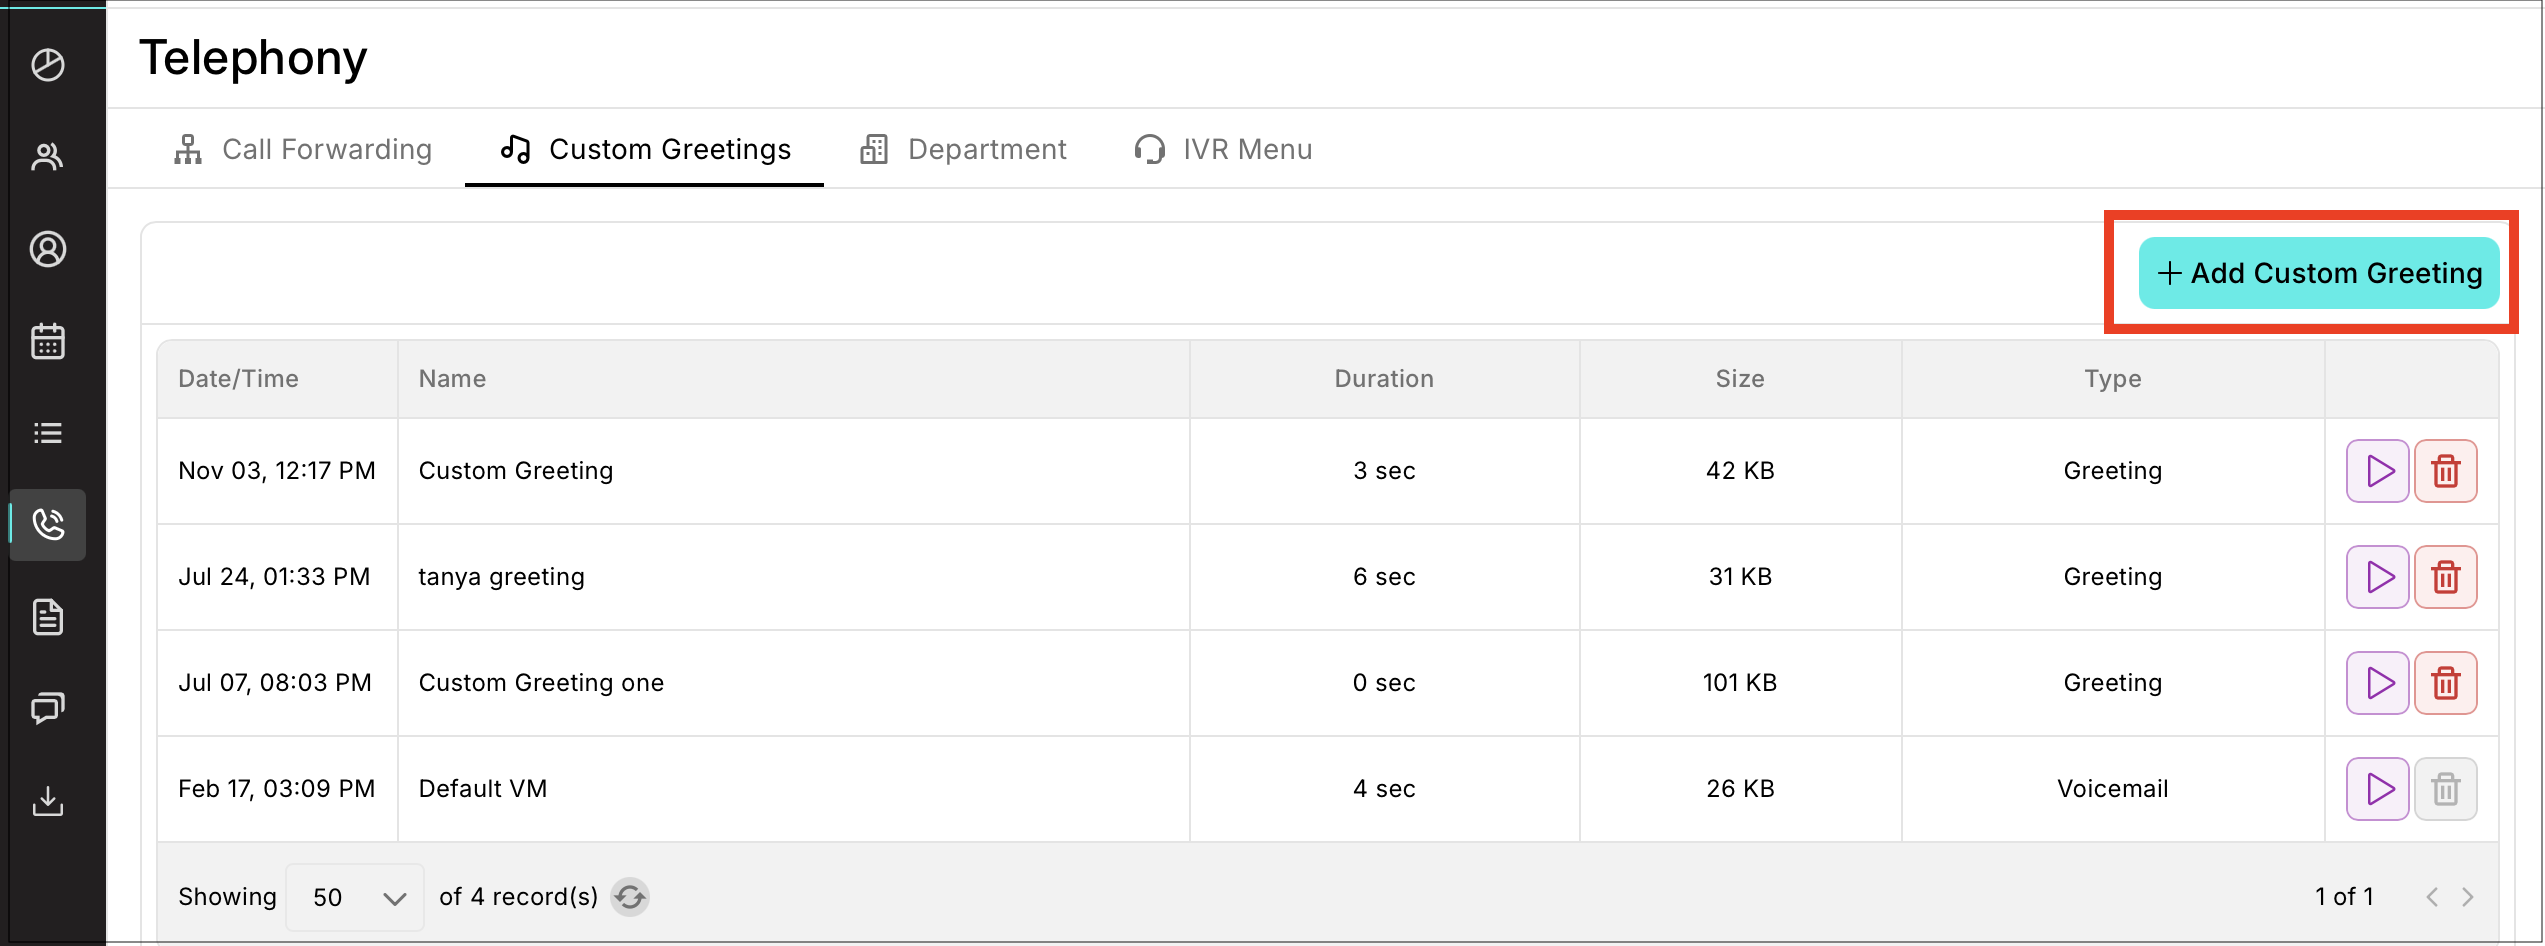The width and height of the screenshot is (2545, 946).
Task: Delete the tanya greeting record
Action: pos(2445,577)
